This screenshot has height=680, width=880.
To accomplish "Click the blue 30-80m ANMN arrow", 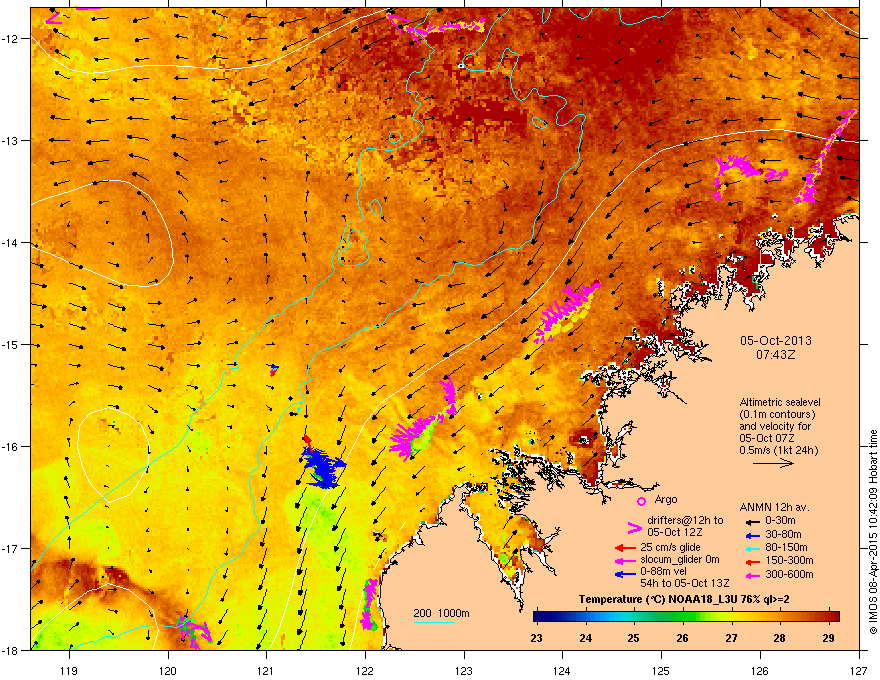I will click(x=751, y=535).
